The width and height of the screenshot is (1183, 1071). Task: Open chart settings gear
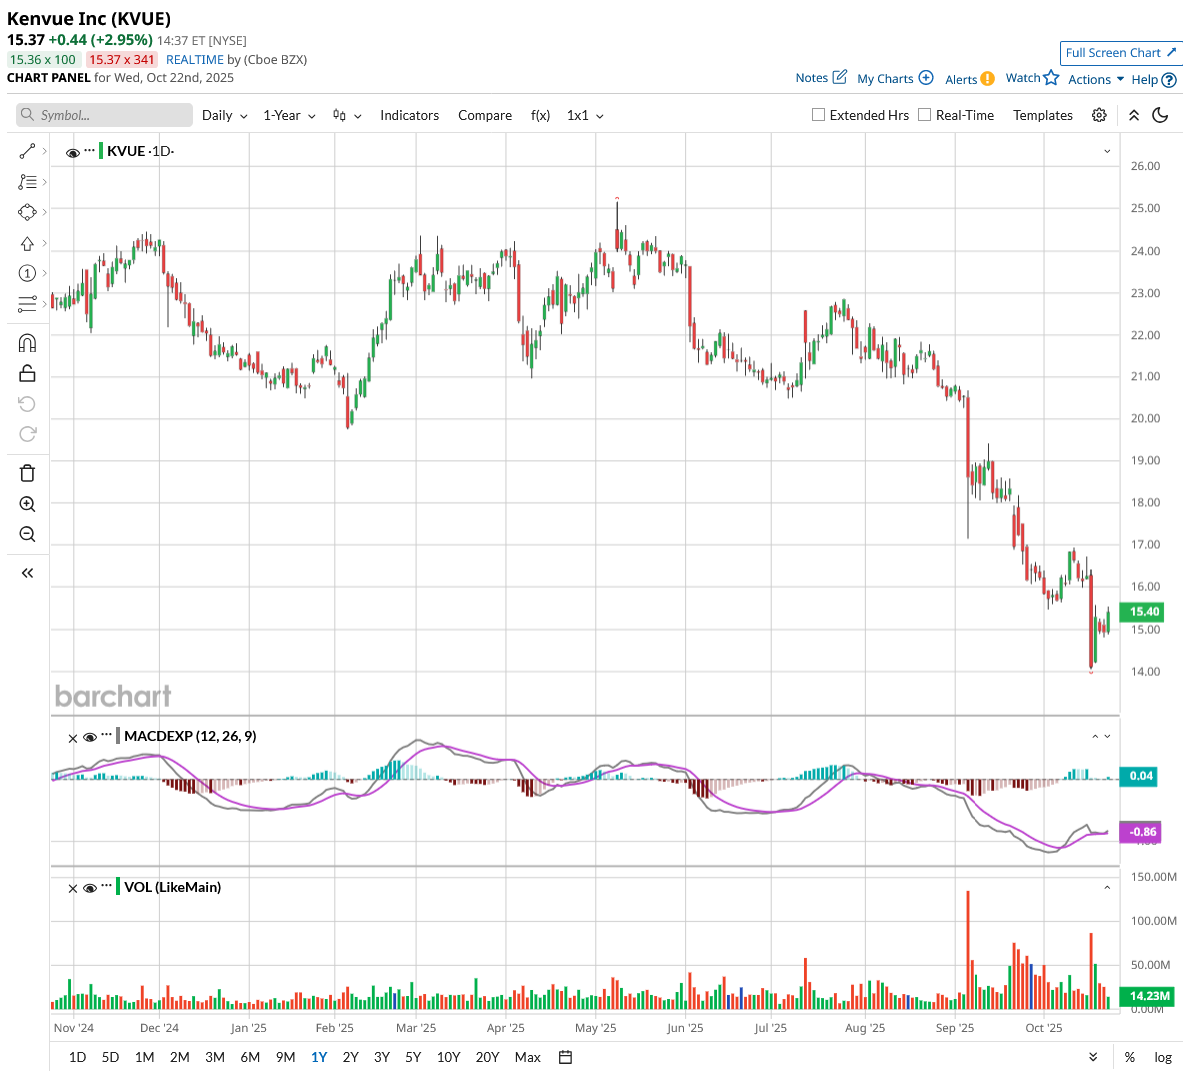(1099, 115)
